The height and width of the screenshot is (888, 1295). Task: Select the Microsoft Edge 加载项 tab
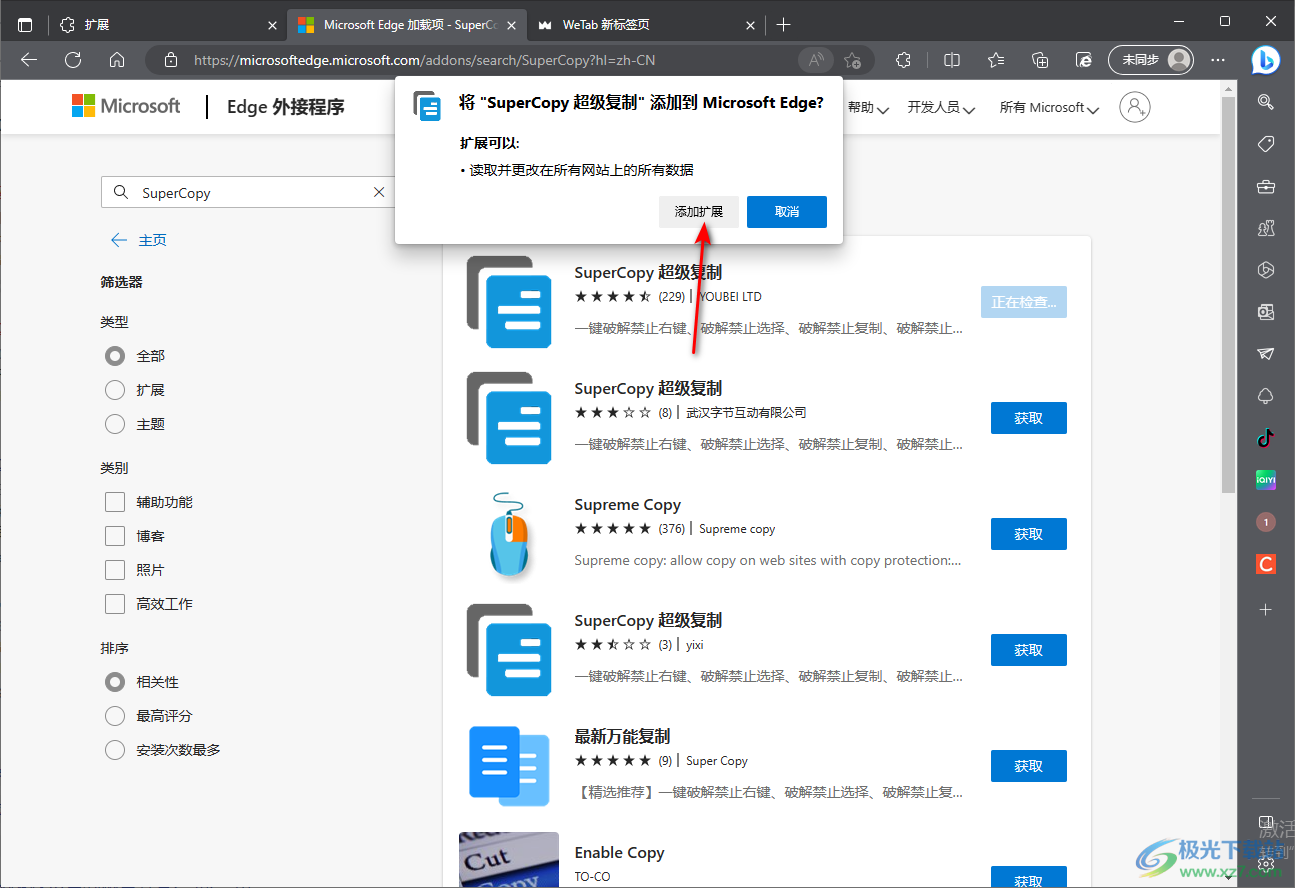click(406, 24)
